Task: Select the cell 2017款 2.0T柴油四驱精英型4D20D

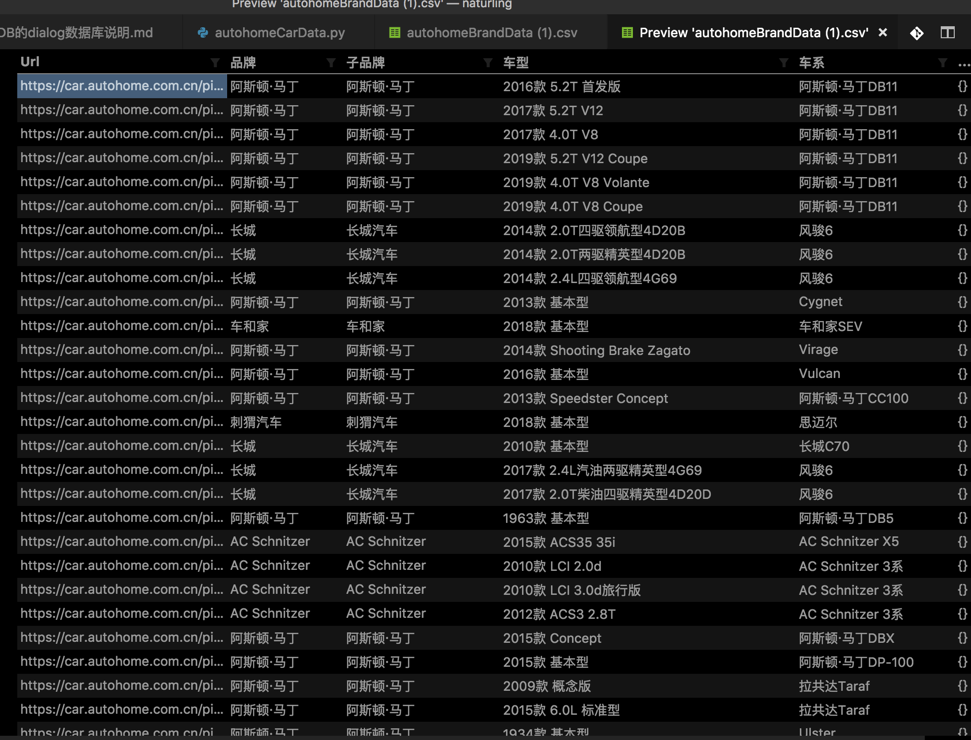Action: pos(607,494)
